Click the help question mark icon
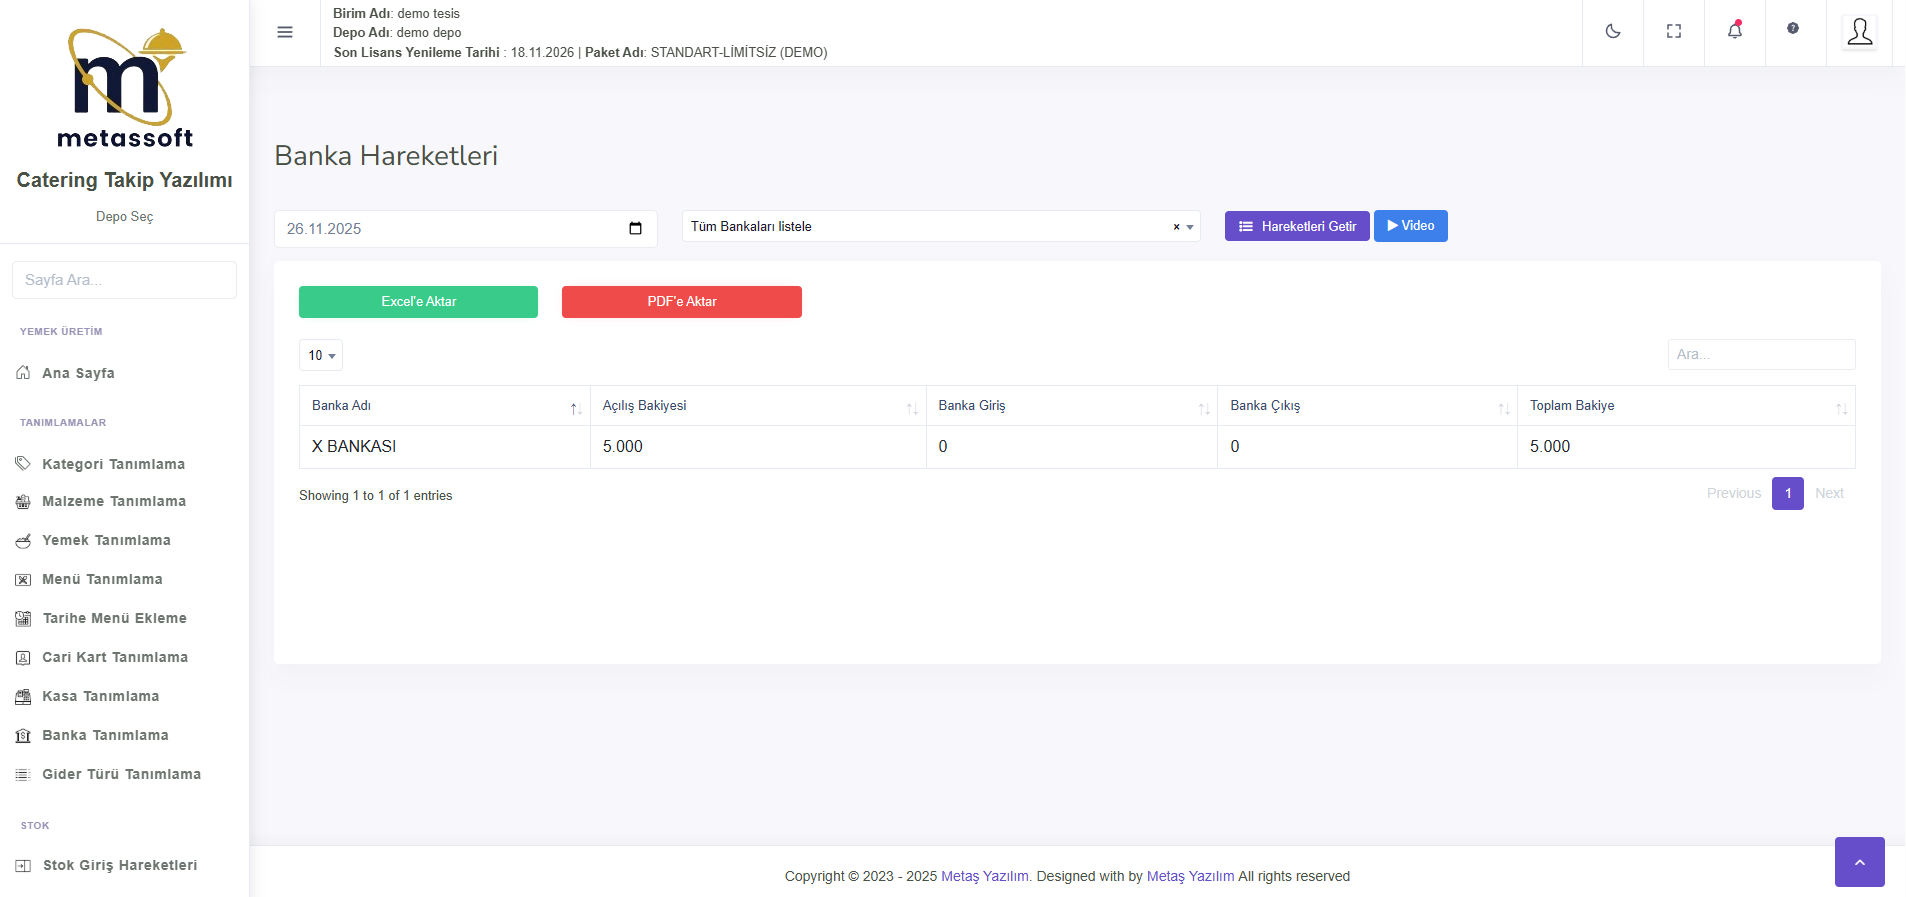 pyautogui.click(x=1792, y=29)
